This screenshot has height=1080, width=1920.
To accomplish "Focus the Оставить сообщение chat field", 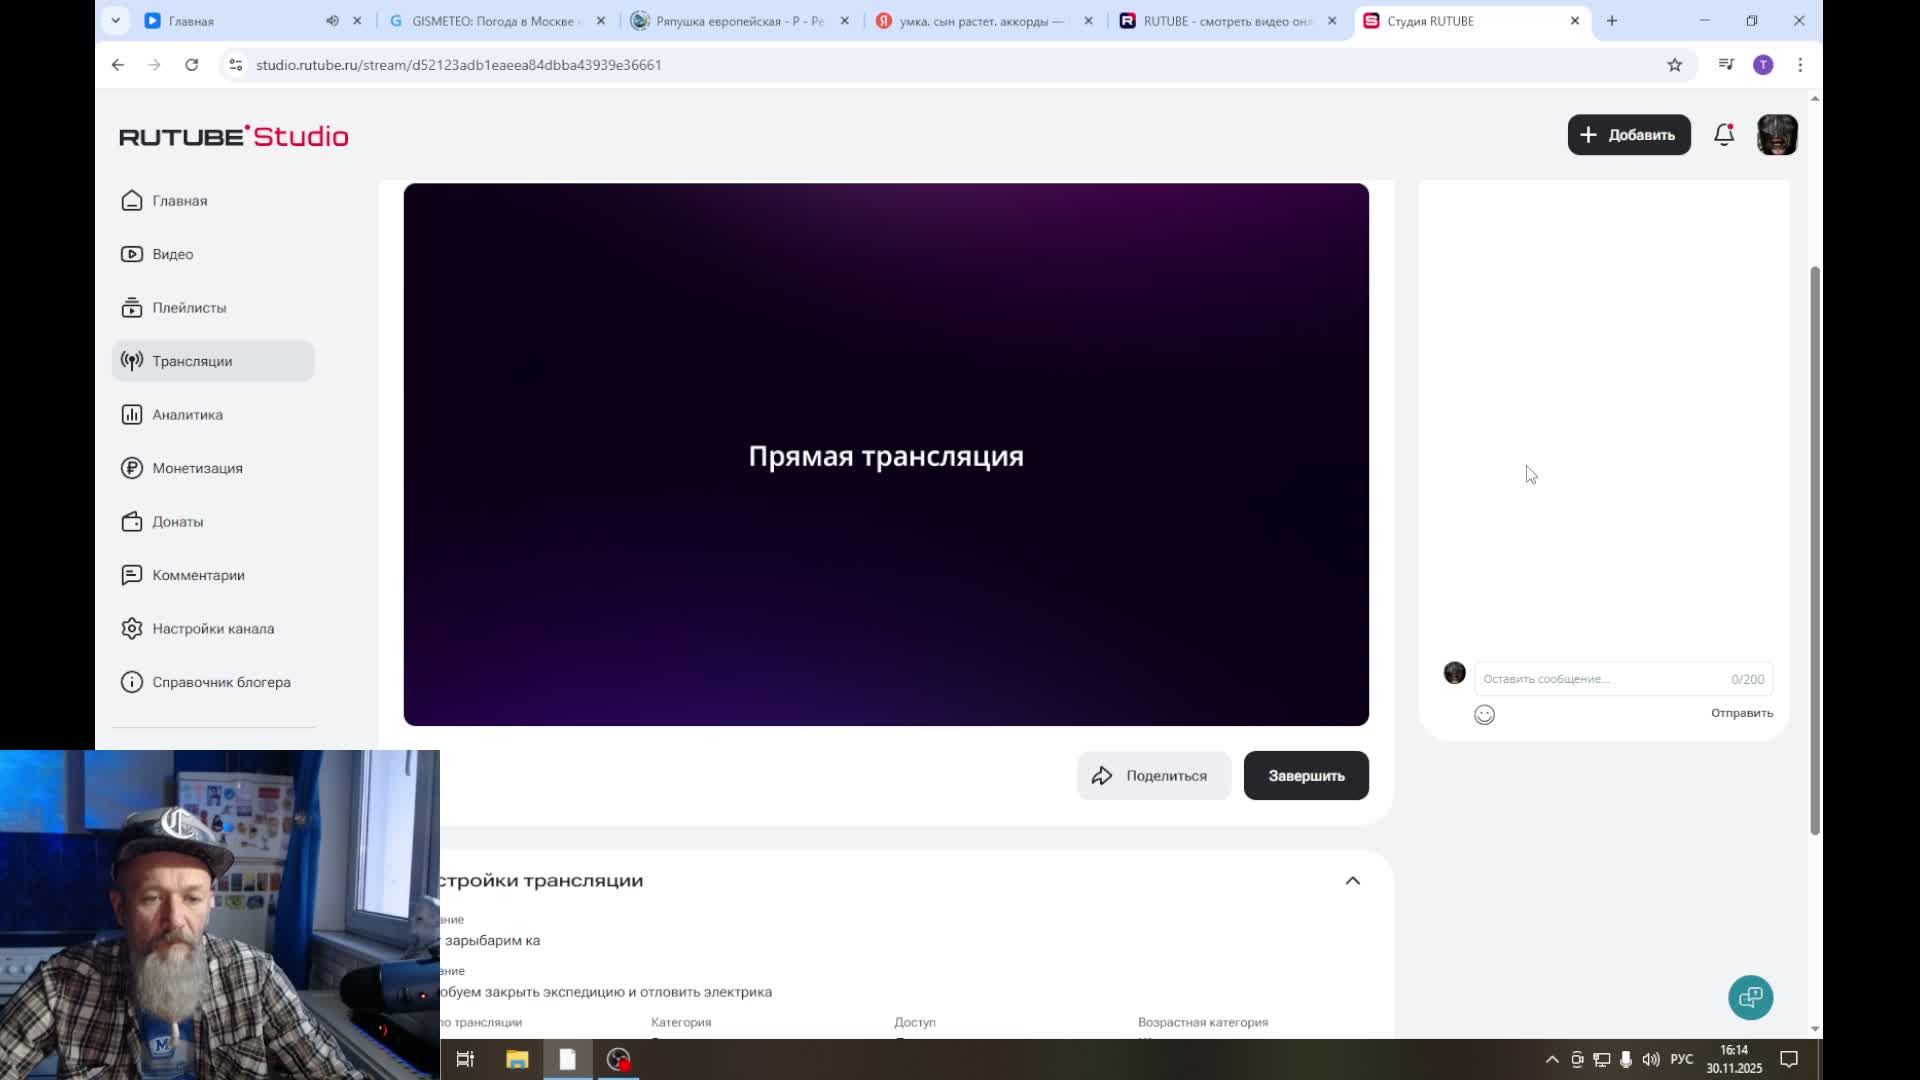I will click(1600, 679).
